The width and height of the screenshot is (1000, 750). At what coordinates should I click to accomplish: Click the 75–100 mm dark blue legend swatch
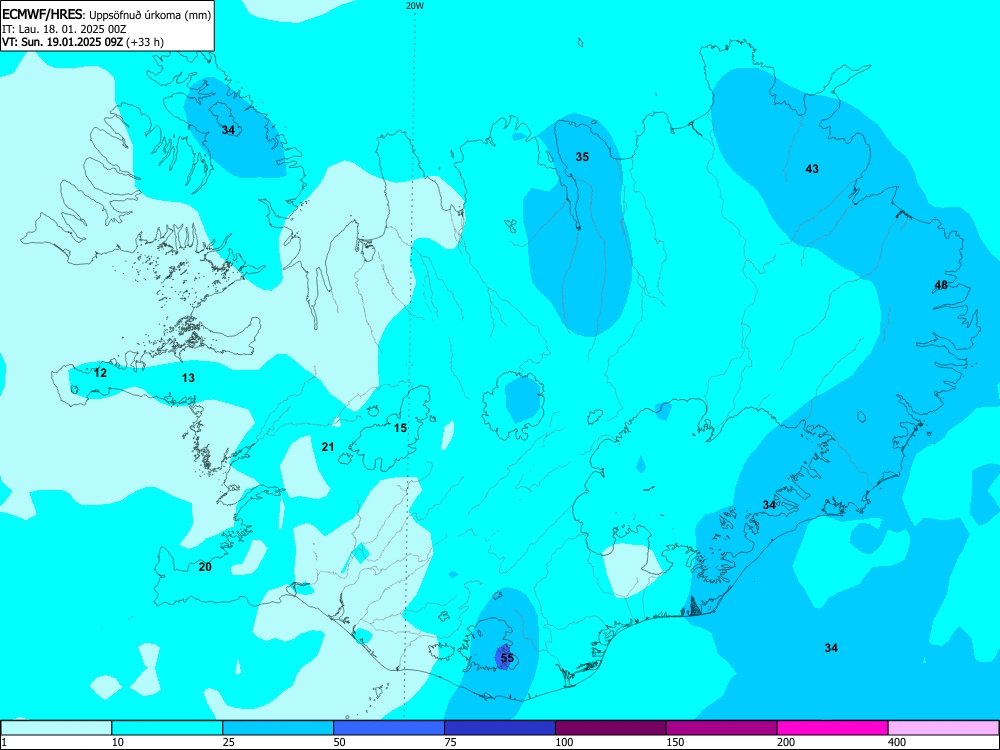[500, 728]
